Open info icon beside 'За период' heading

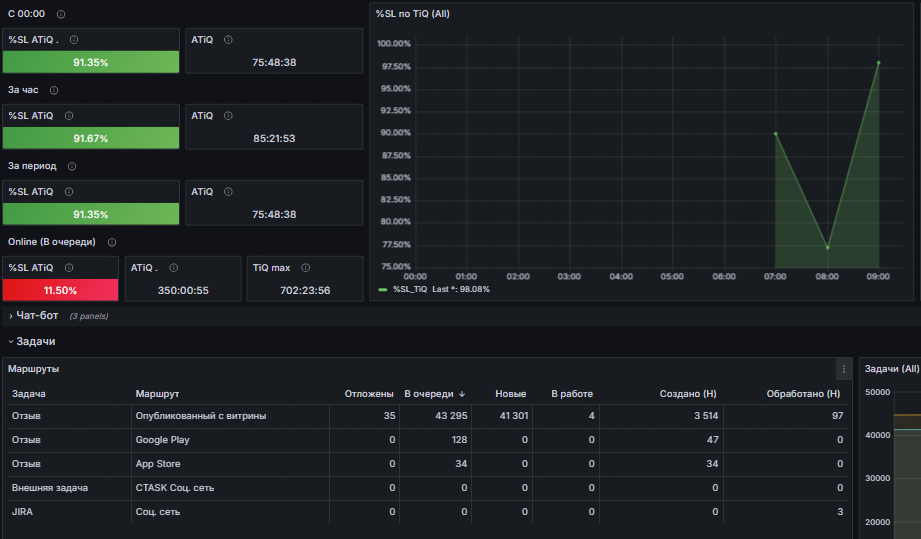coord(72,166)
